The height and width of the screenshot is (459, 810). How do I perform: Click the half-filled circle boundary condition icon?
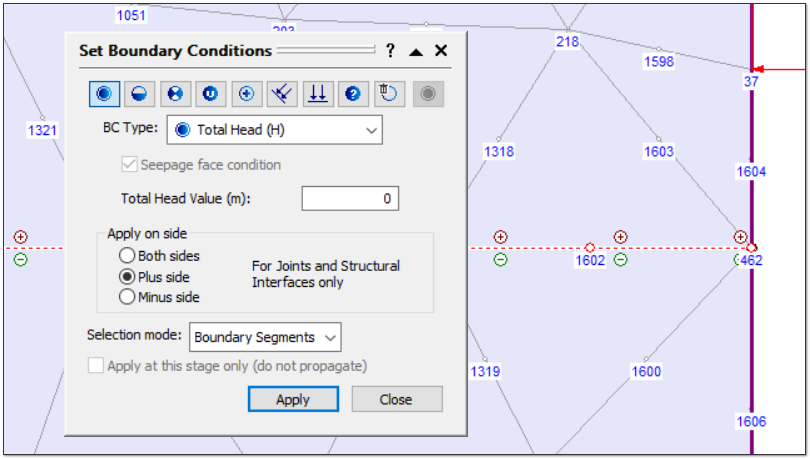[x=141, y=94]
